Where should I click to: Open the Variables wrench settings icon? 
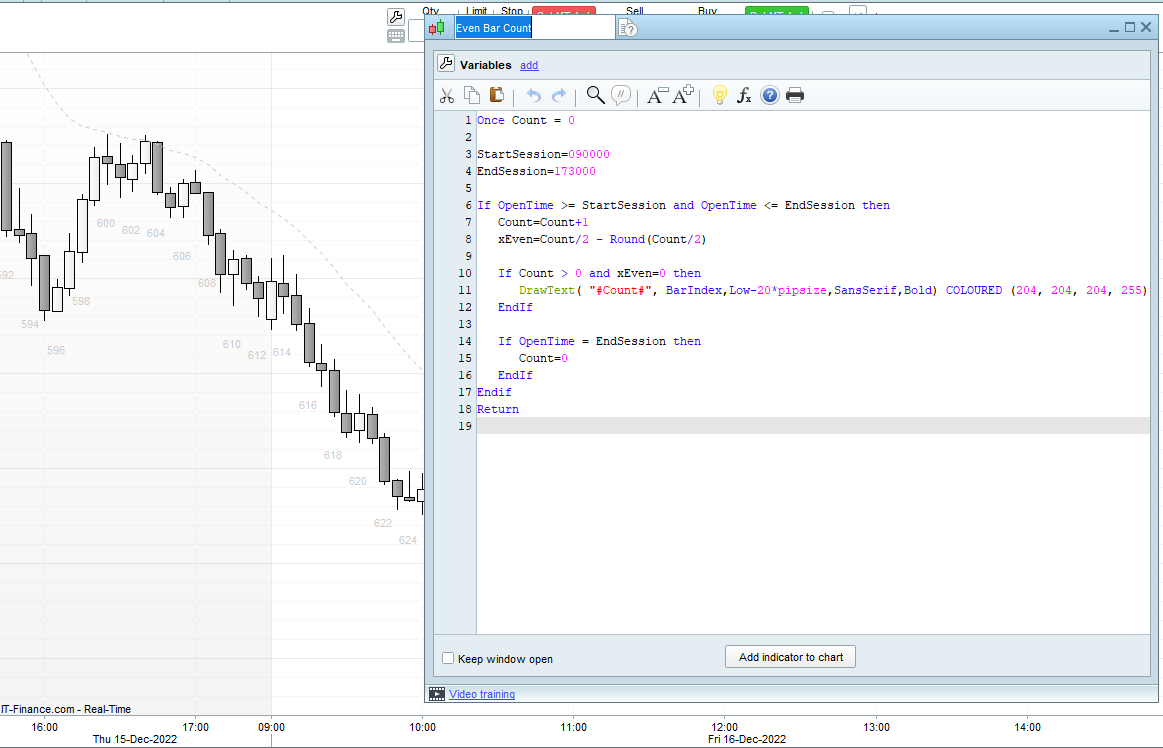click(446, 64)
